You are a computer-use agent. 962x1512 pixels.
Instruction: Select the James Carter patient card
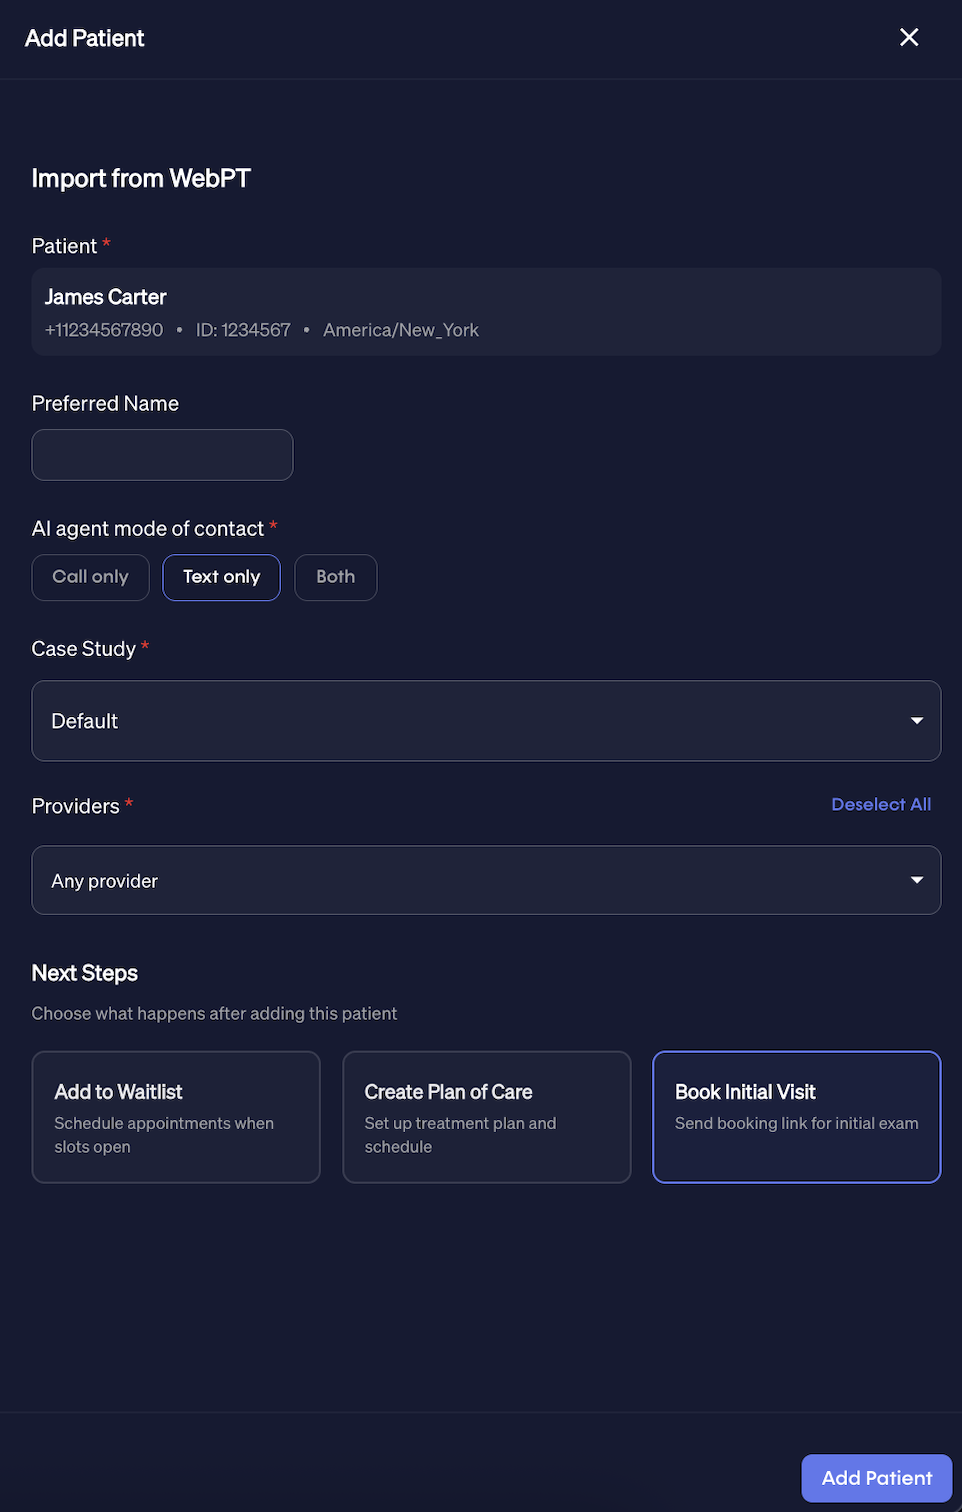(x=486, y=311)
